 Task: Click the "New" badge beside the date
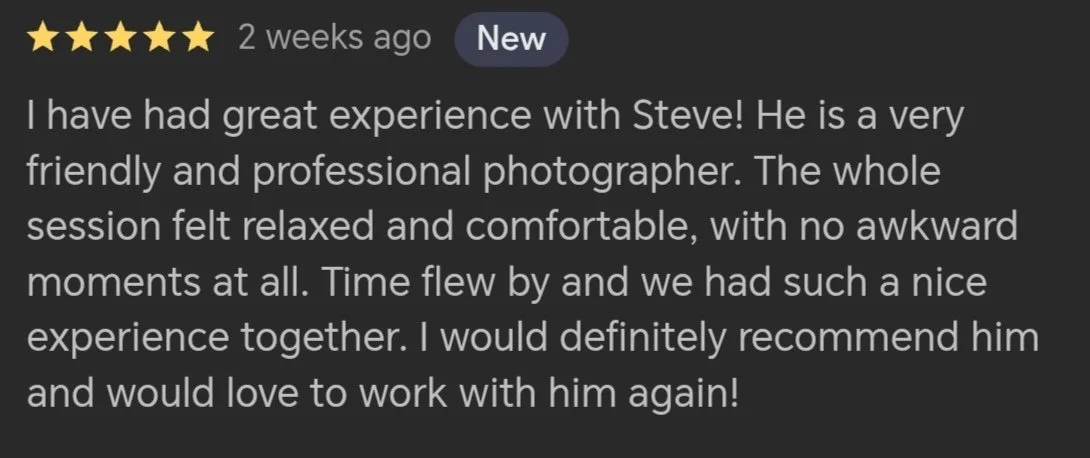click(511, 39)
